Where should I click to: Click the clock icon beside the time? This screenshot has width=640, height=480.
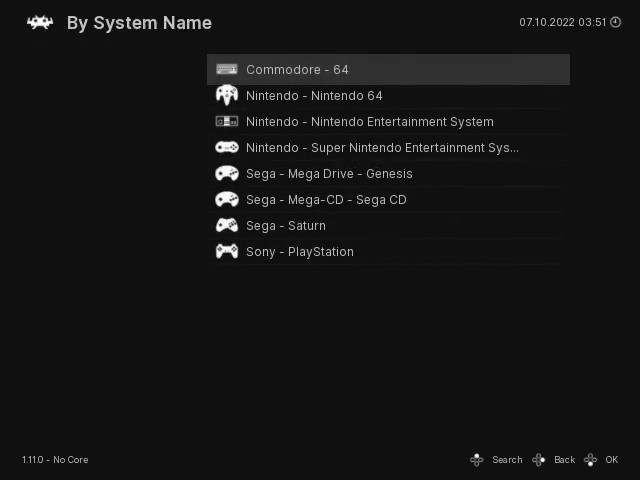pos(615,22)
